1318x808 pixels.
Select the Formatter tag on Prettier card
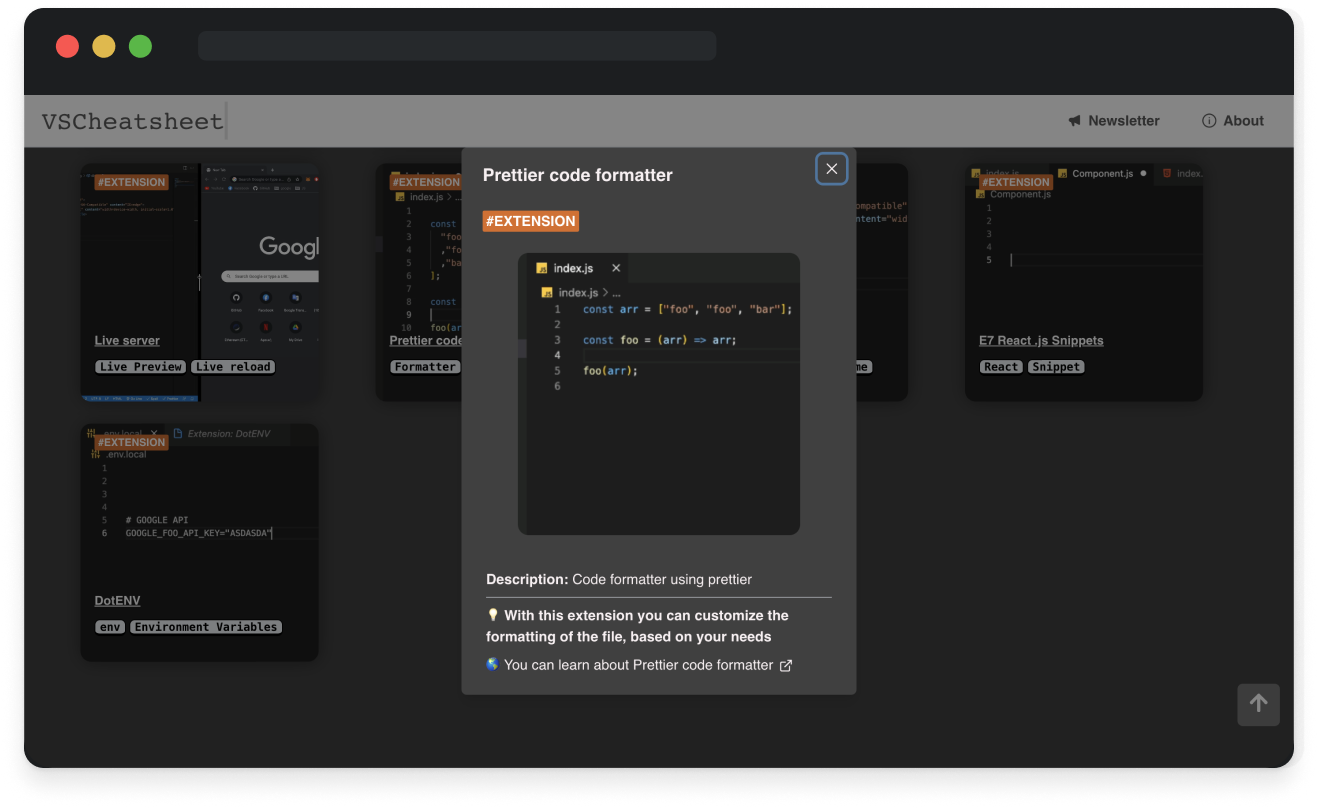(x=425, y=367)
